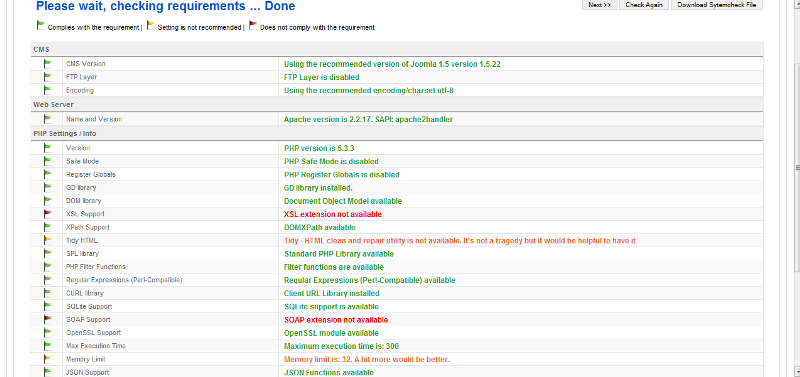Image resolution: width=800 pixels, height=377 pixels.
Task: Click the green flag for Safe Mode
Action: coord(48,161)
